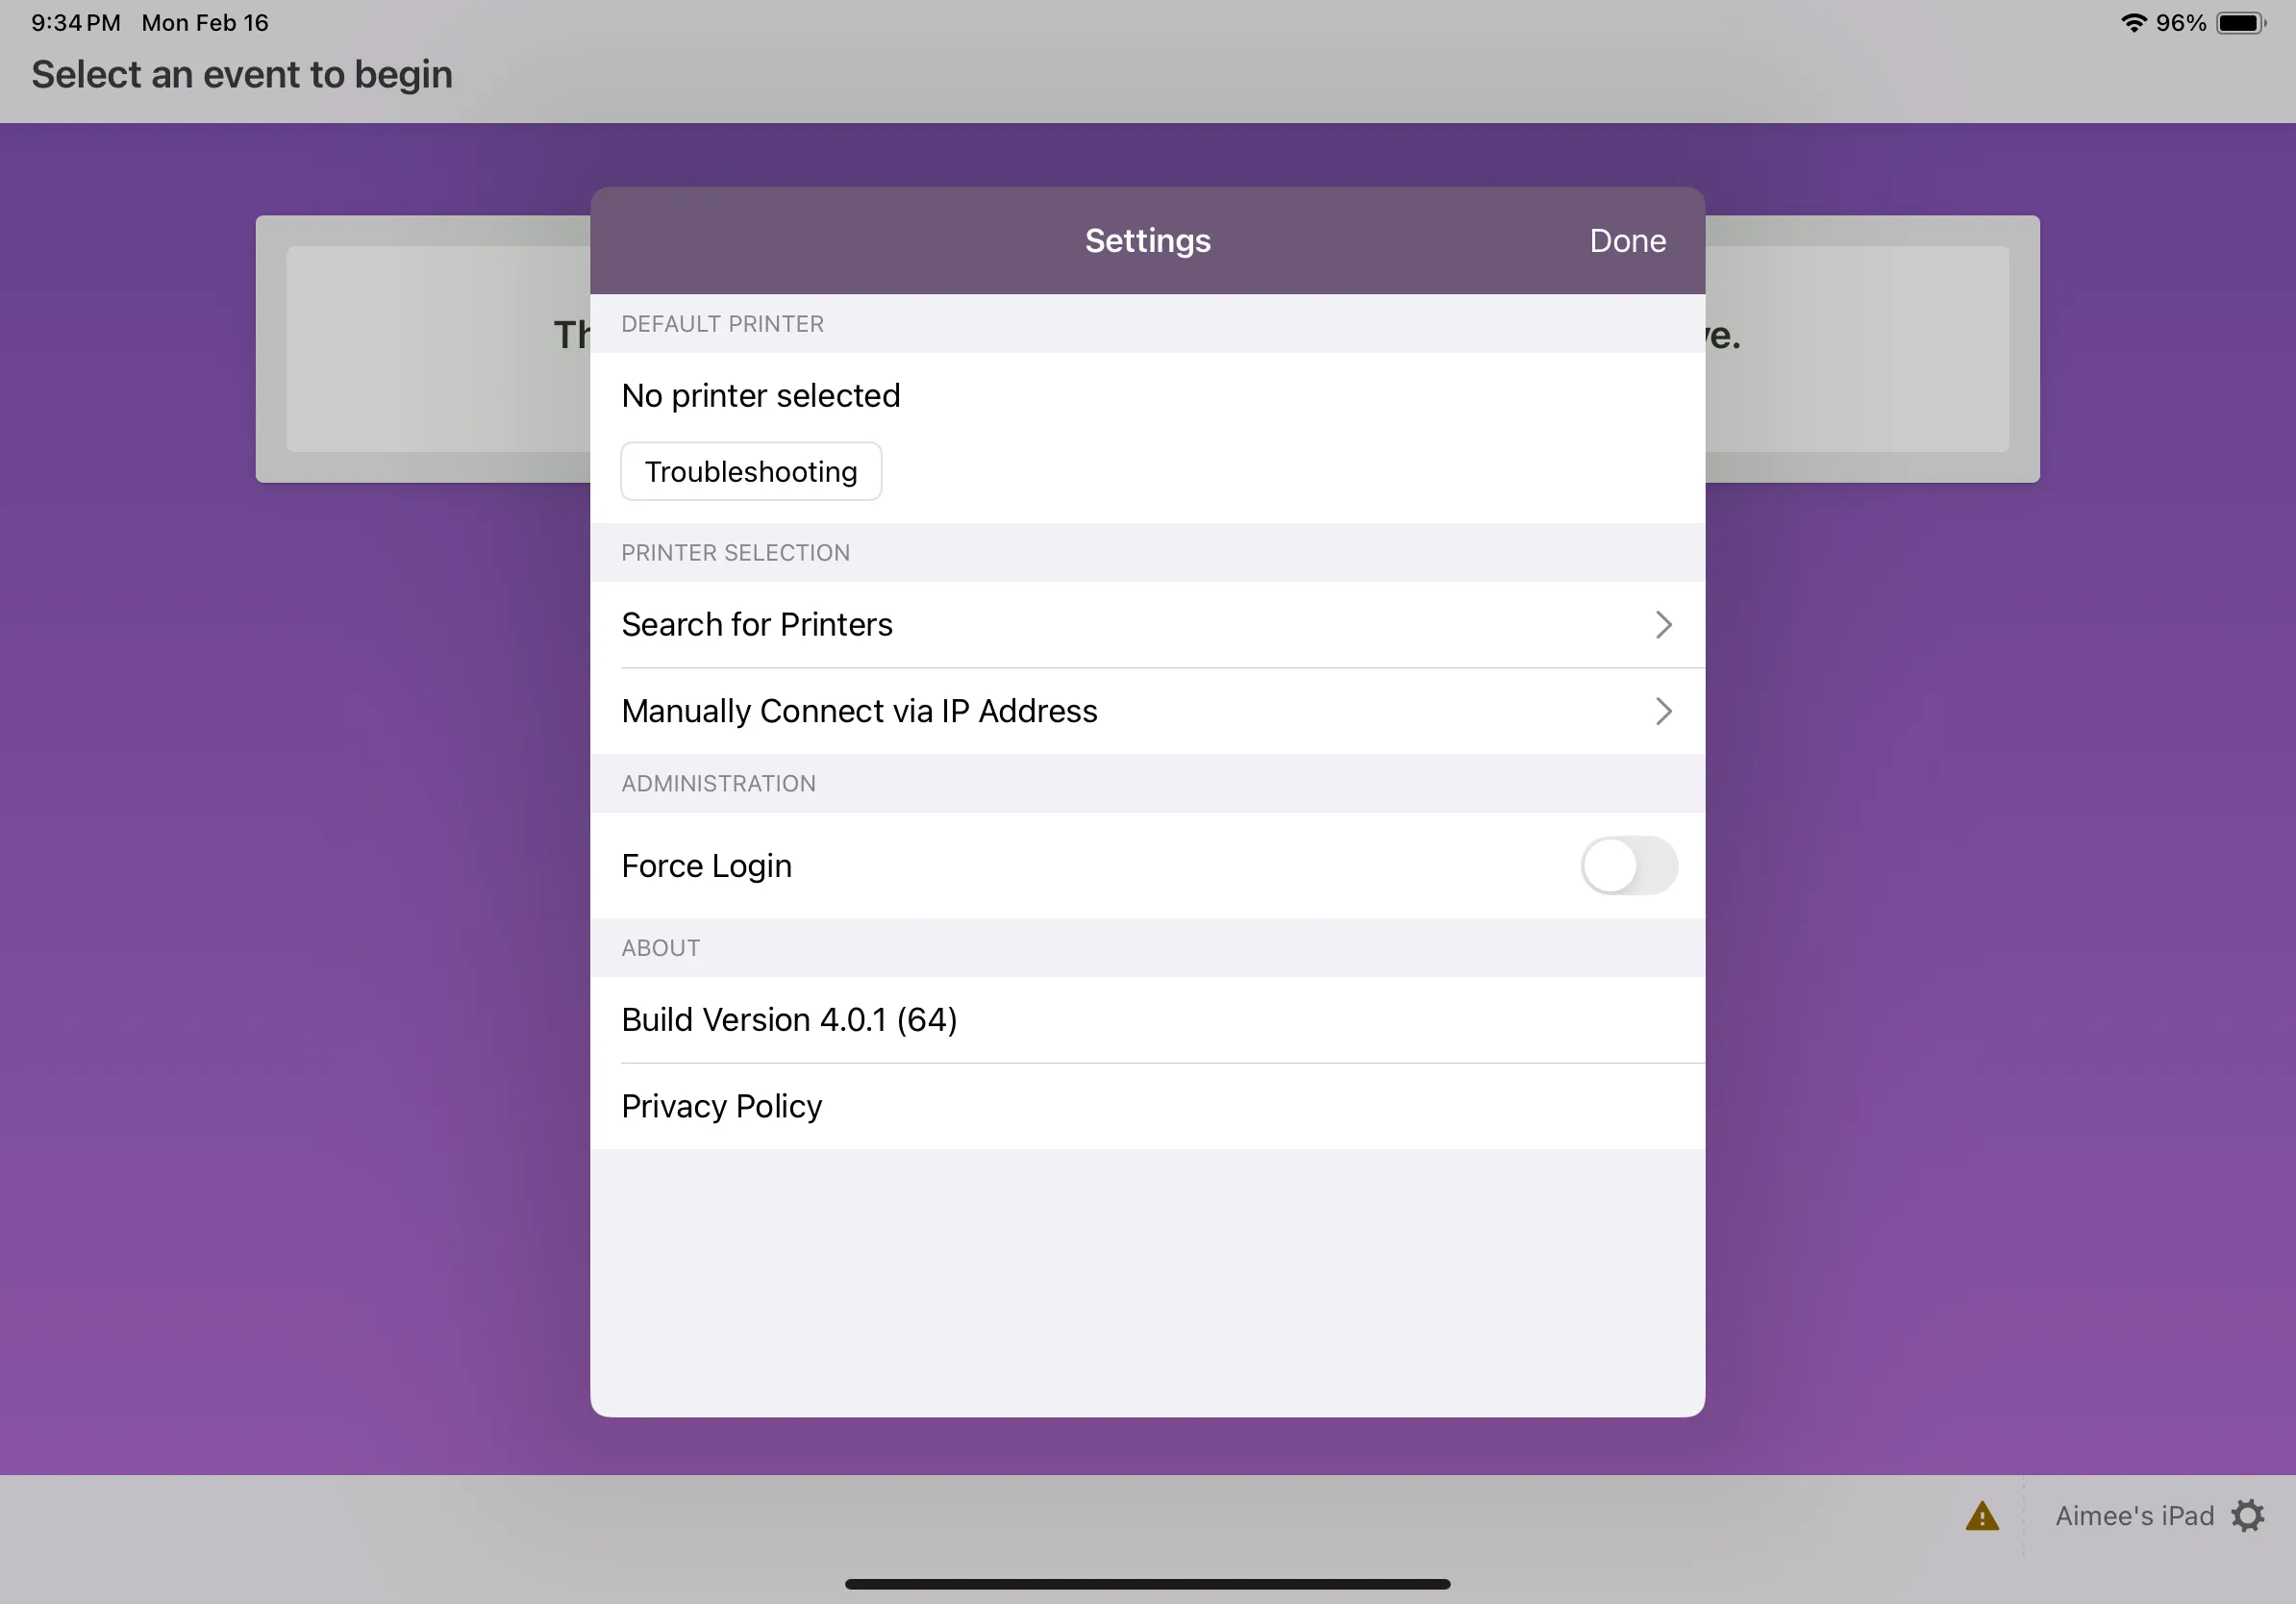Screen dimensions: 2296x1604
Task: Tap the chevron next to Search for Printers
Action: click(x=1663, y=624)
